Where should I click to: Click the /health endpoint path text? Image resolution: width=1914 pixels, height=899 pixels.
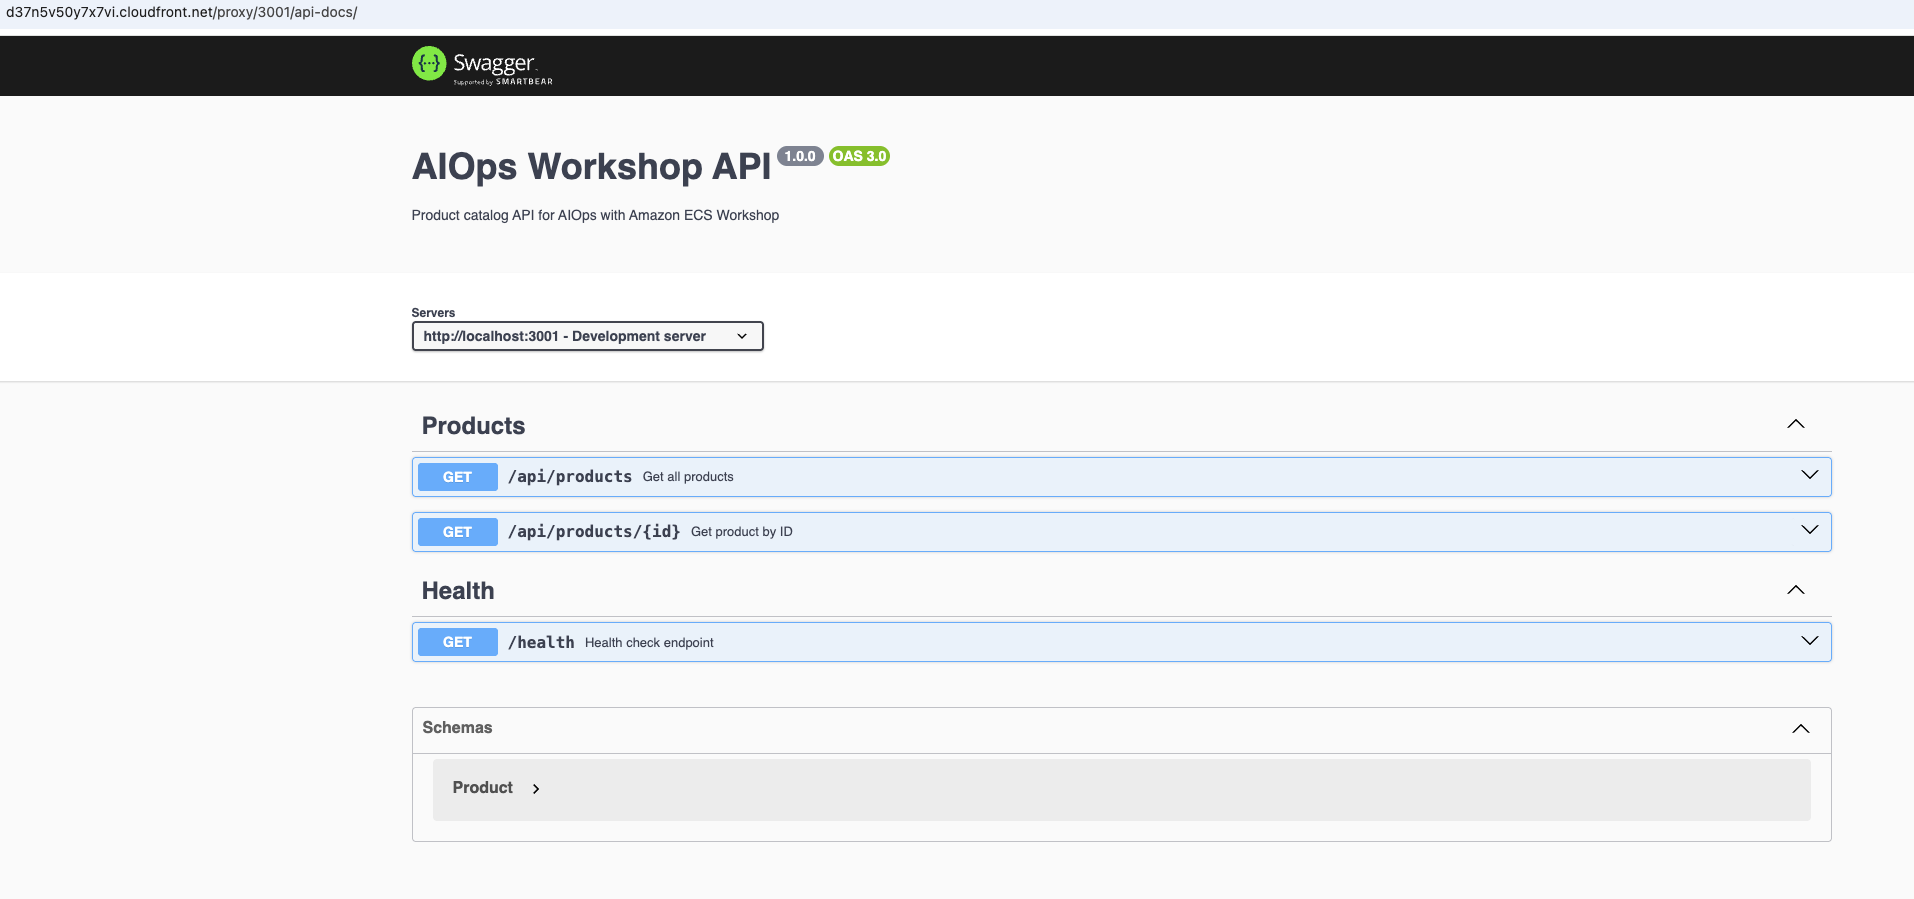(x=541, y=642)
